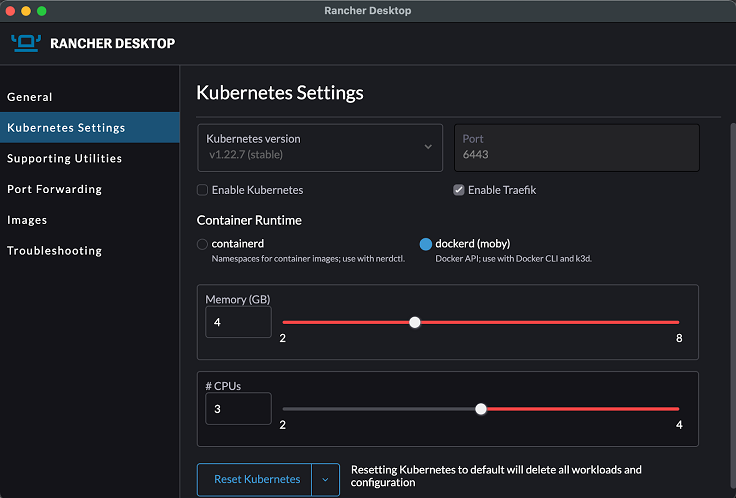This screenshot has width=736, height=498.
Task: Uncheck the Enable Traefik checkbox
Action: coord(459,190)
